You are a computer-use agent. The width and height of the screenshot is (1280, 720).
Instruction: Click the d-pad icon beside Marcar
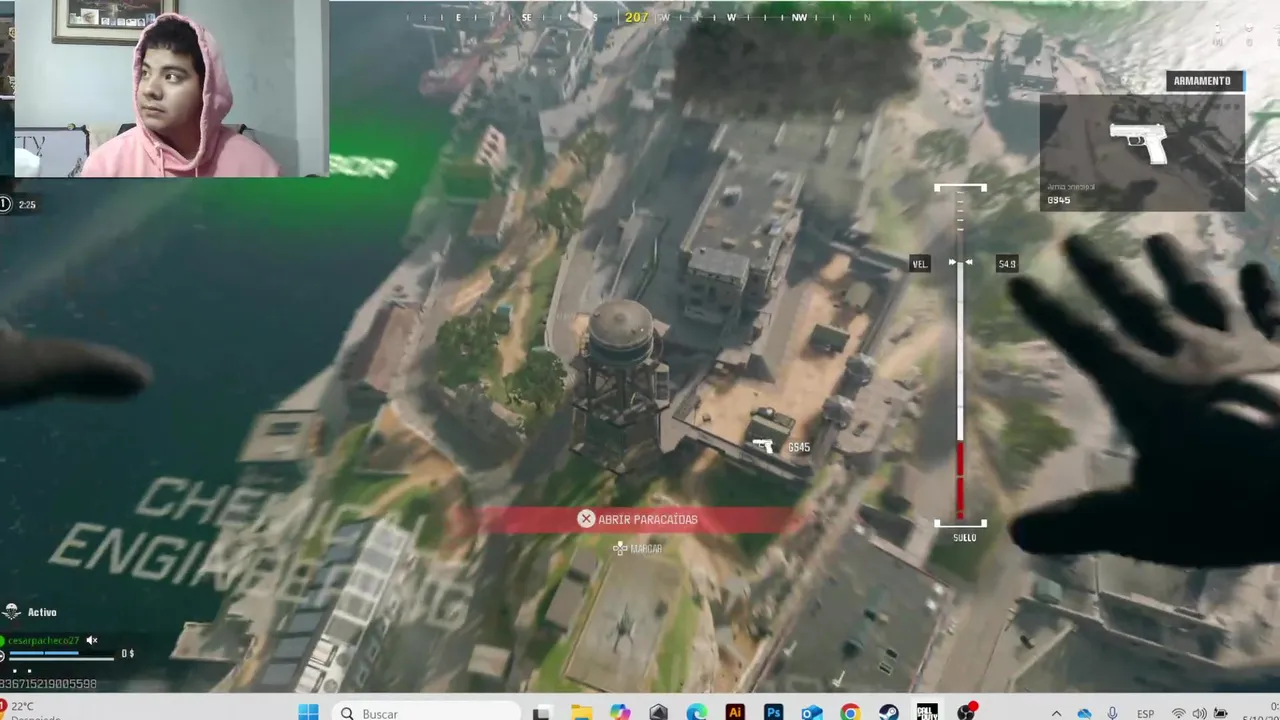tap(620, 548)
